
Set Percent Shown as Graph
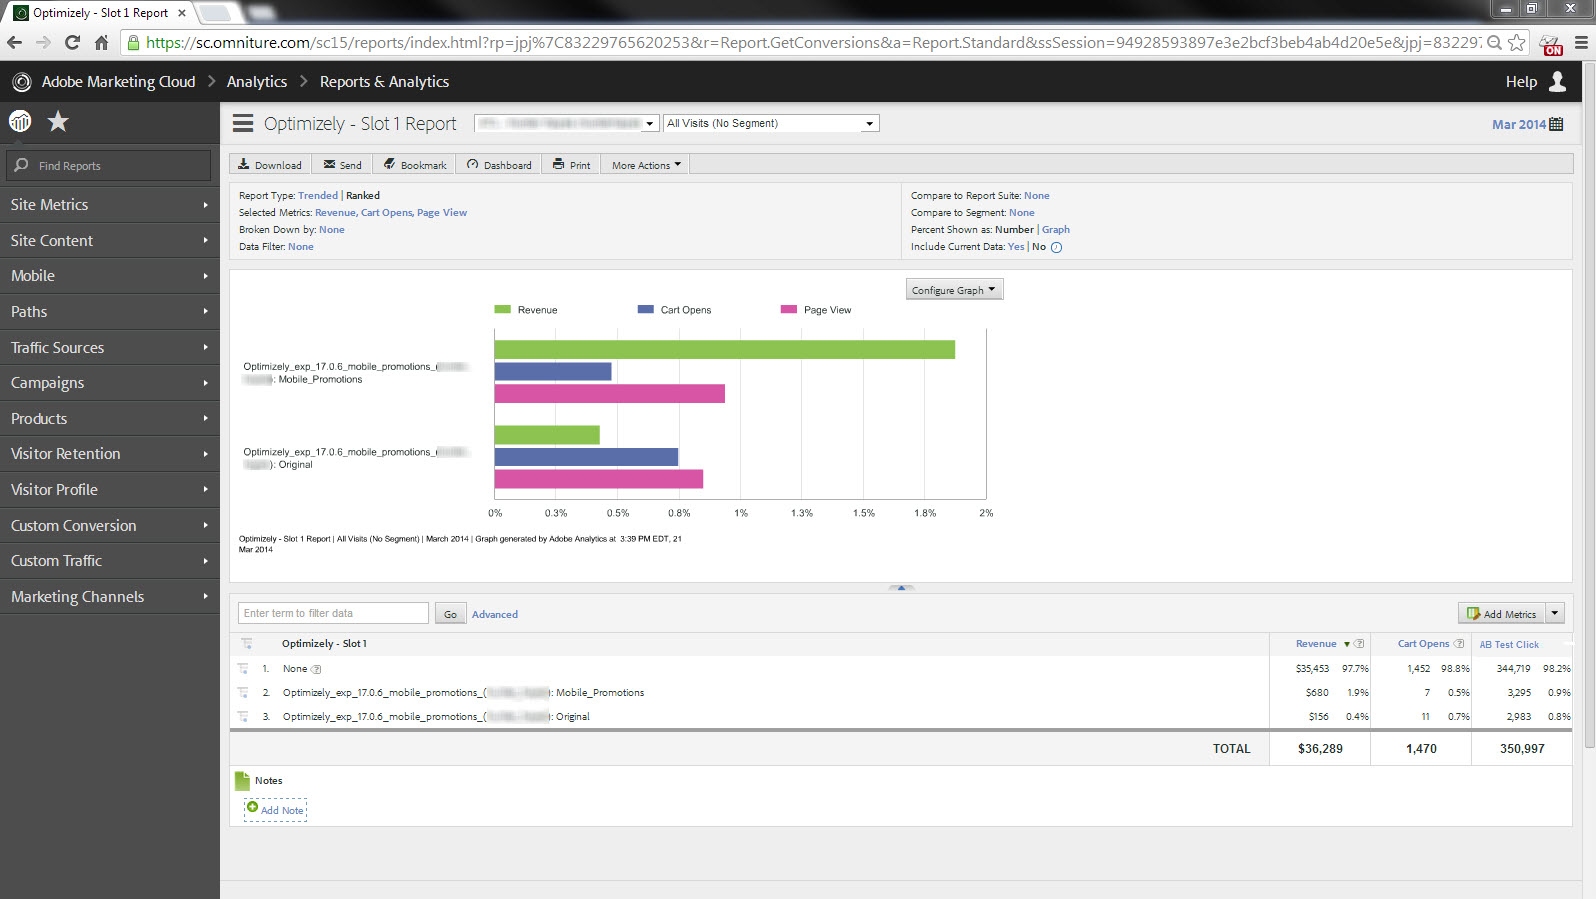(1056, 230)
